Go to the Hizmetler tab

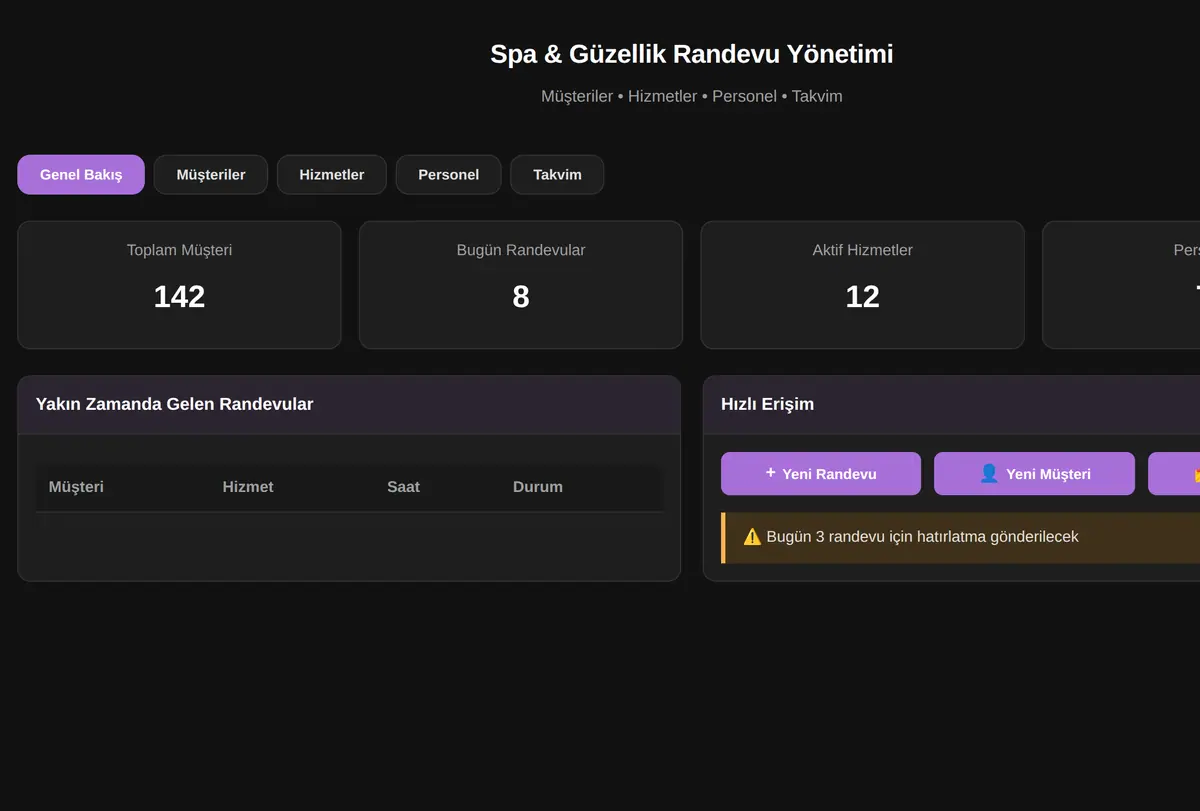coord(332,175)
